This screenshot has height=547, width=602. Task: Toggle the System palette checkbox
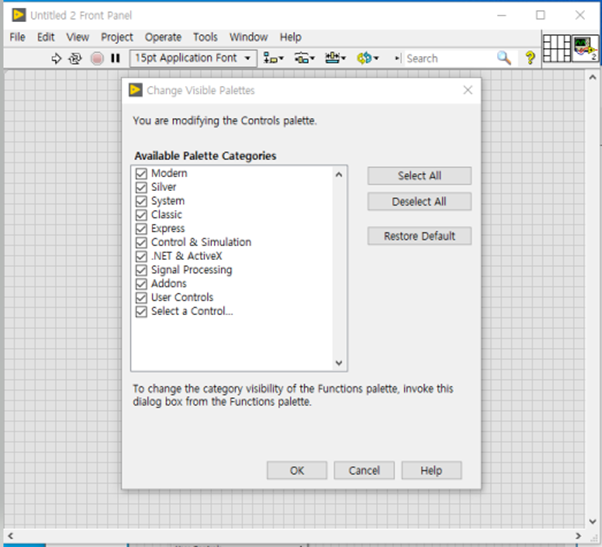point(141,201)
